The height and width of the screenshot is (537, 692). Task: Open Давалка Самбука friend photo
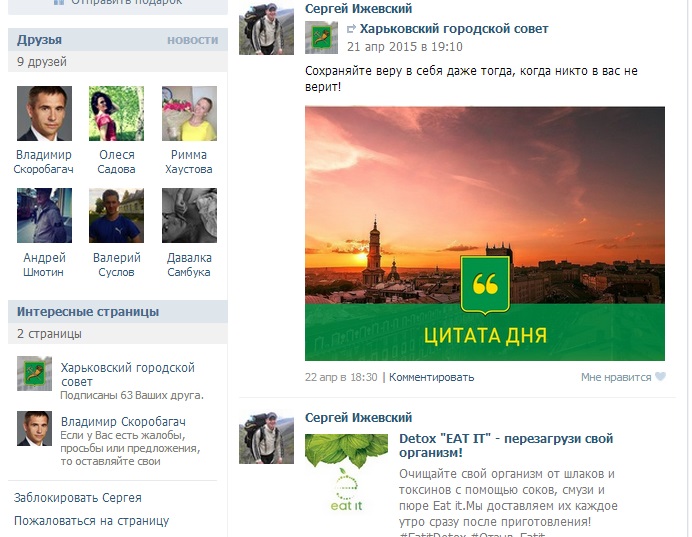(x=189, y=215)
